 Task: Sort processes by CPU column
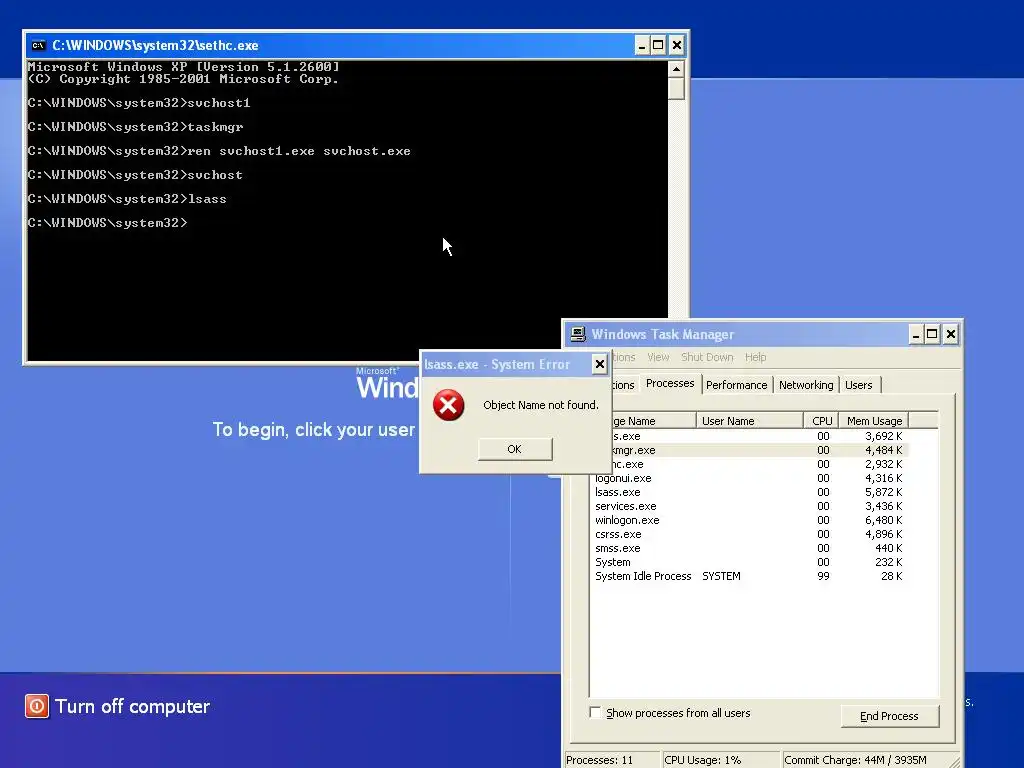pyautogui.click(x=821, y=421)
